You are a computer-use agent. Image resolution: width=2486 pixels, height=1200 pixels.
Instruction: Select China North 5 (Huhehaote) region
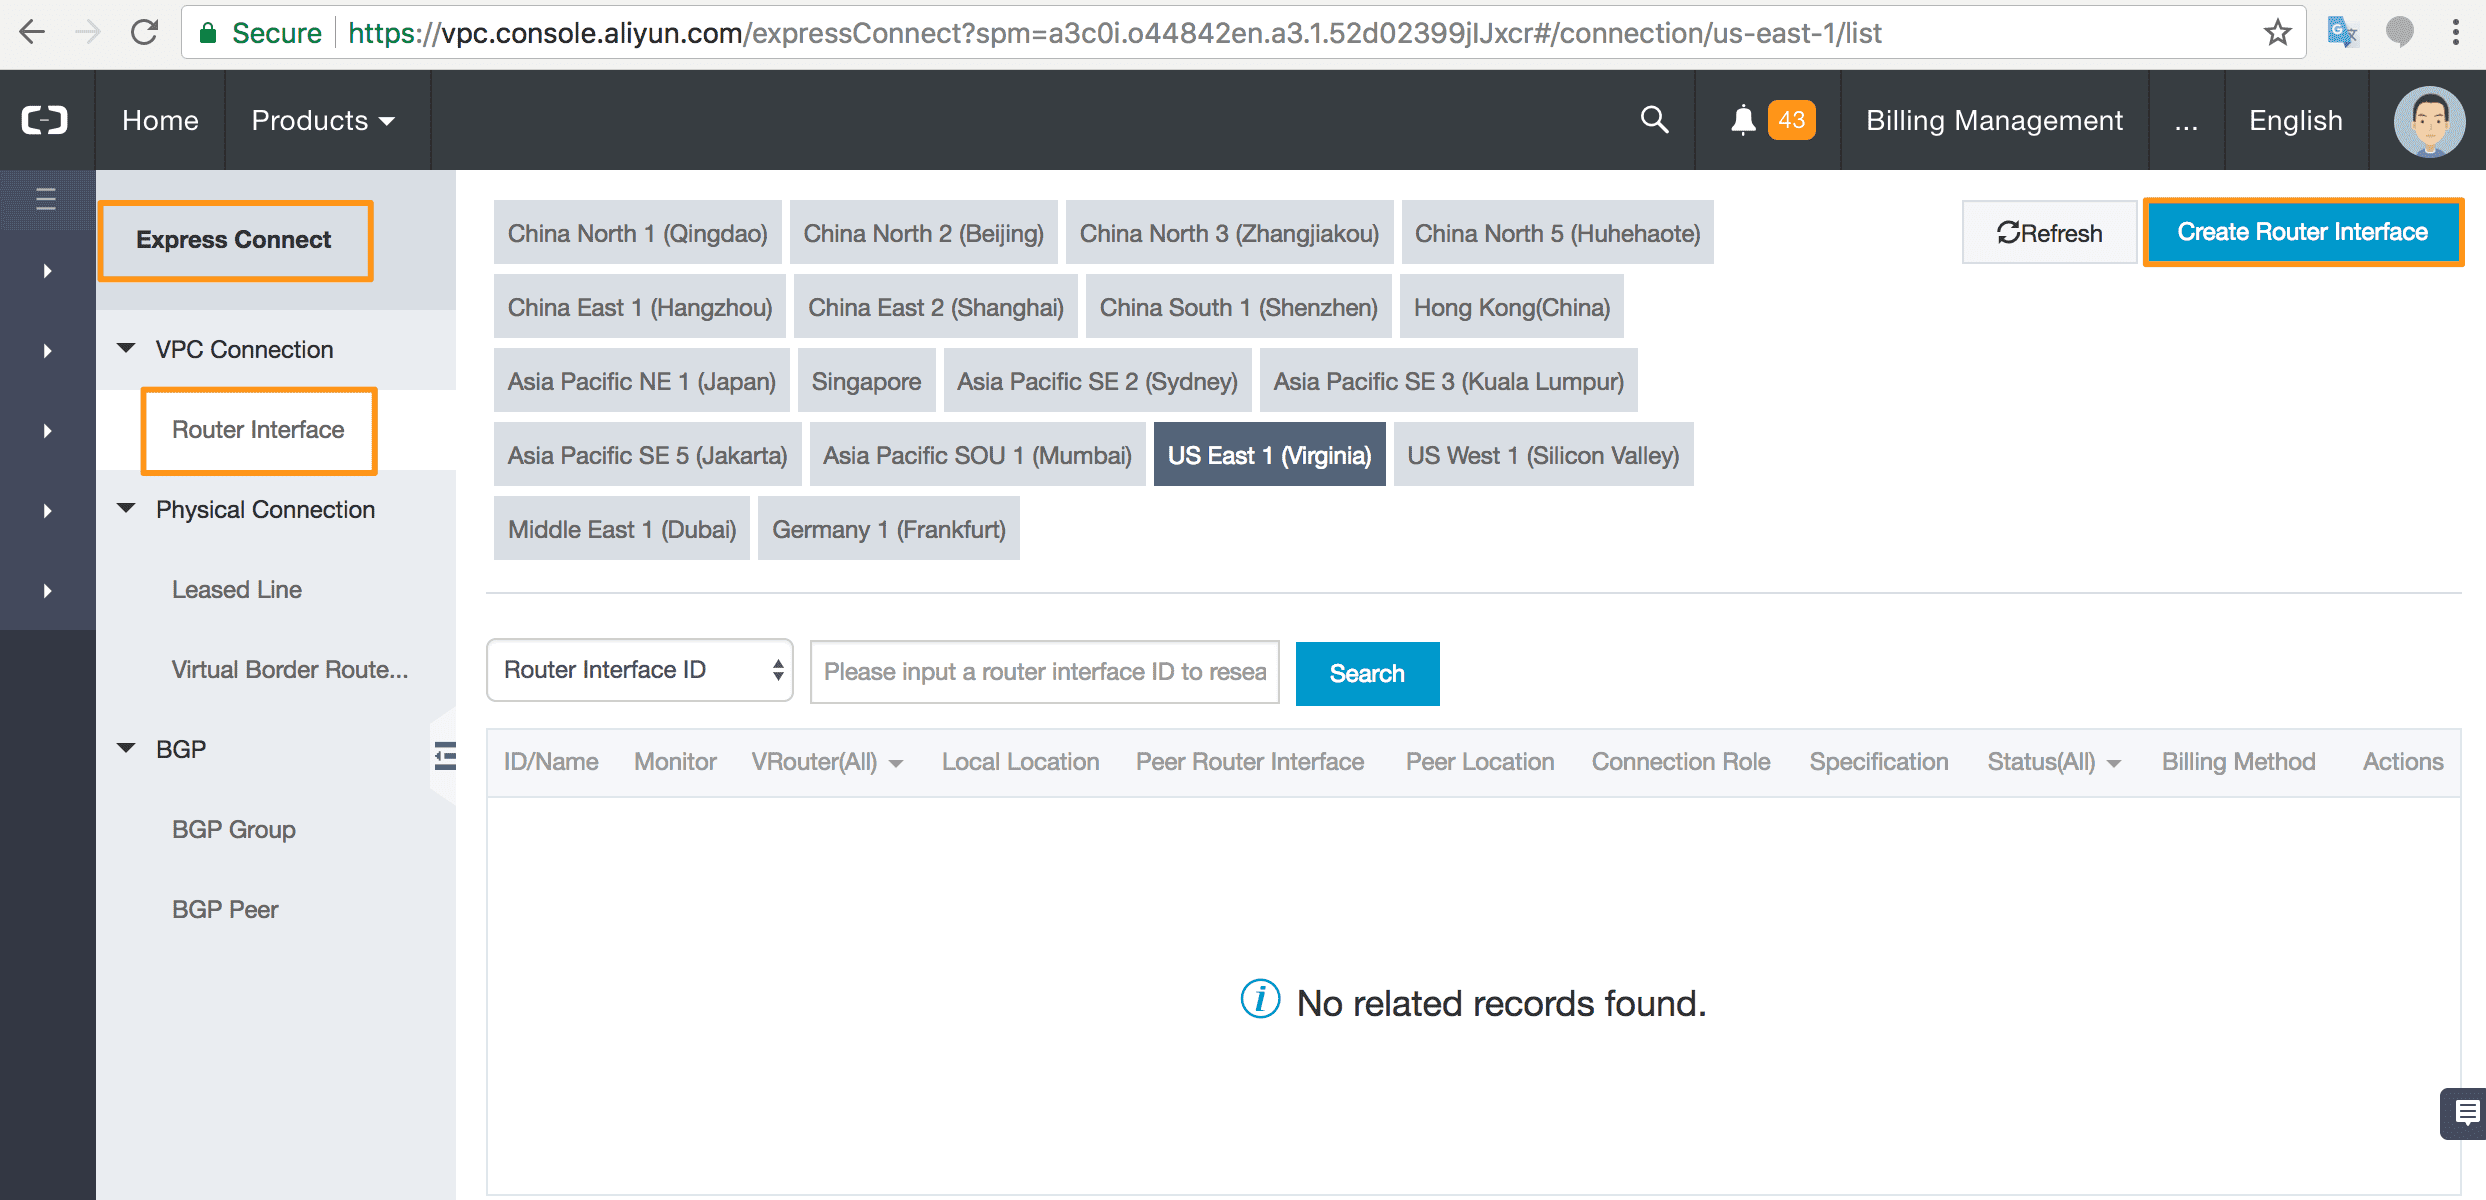coord(1557,233)
